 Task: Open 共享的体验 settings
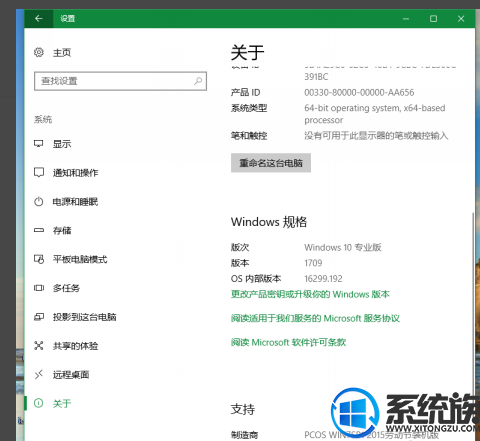pos(75,346)
